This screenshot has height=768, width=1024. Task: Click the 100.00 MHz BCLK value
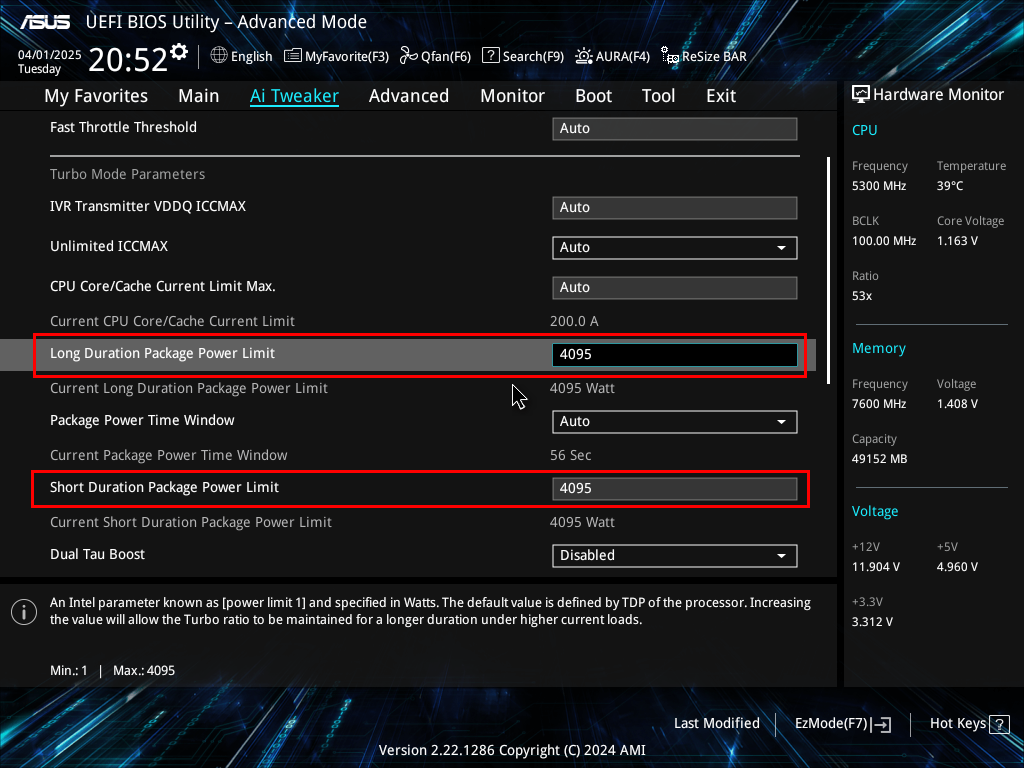(x=884, y=241)
